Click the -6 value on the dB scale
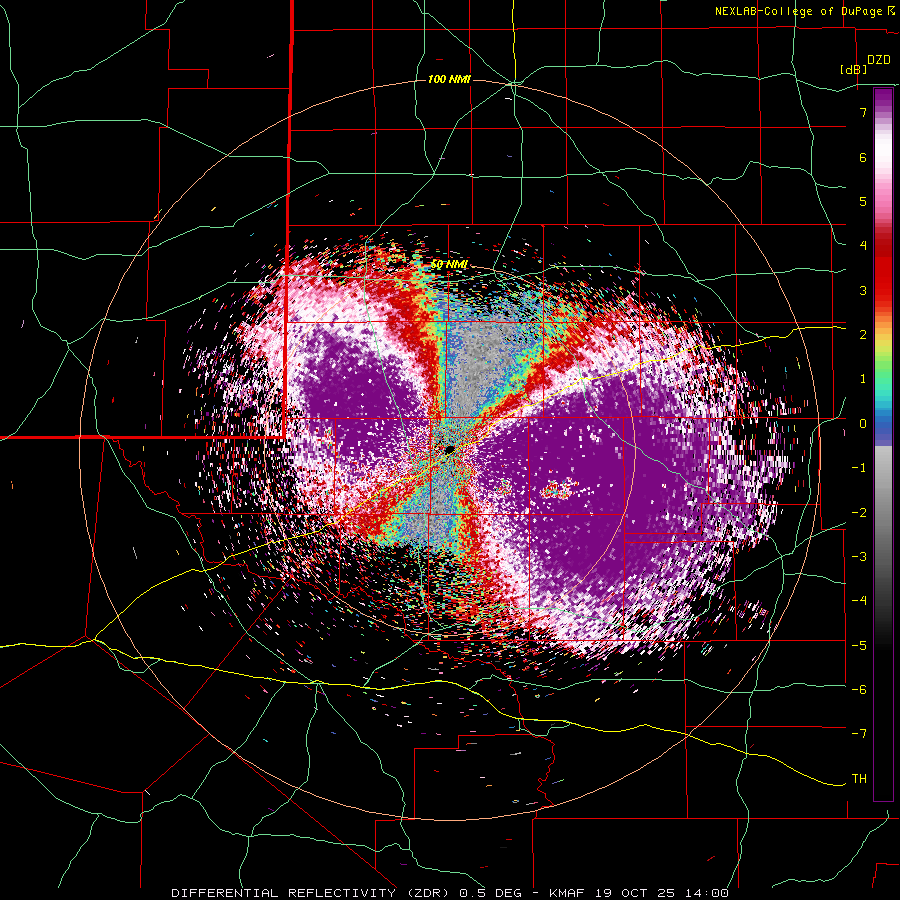 [859, 690]
